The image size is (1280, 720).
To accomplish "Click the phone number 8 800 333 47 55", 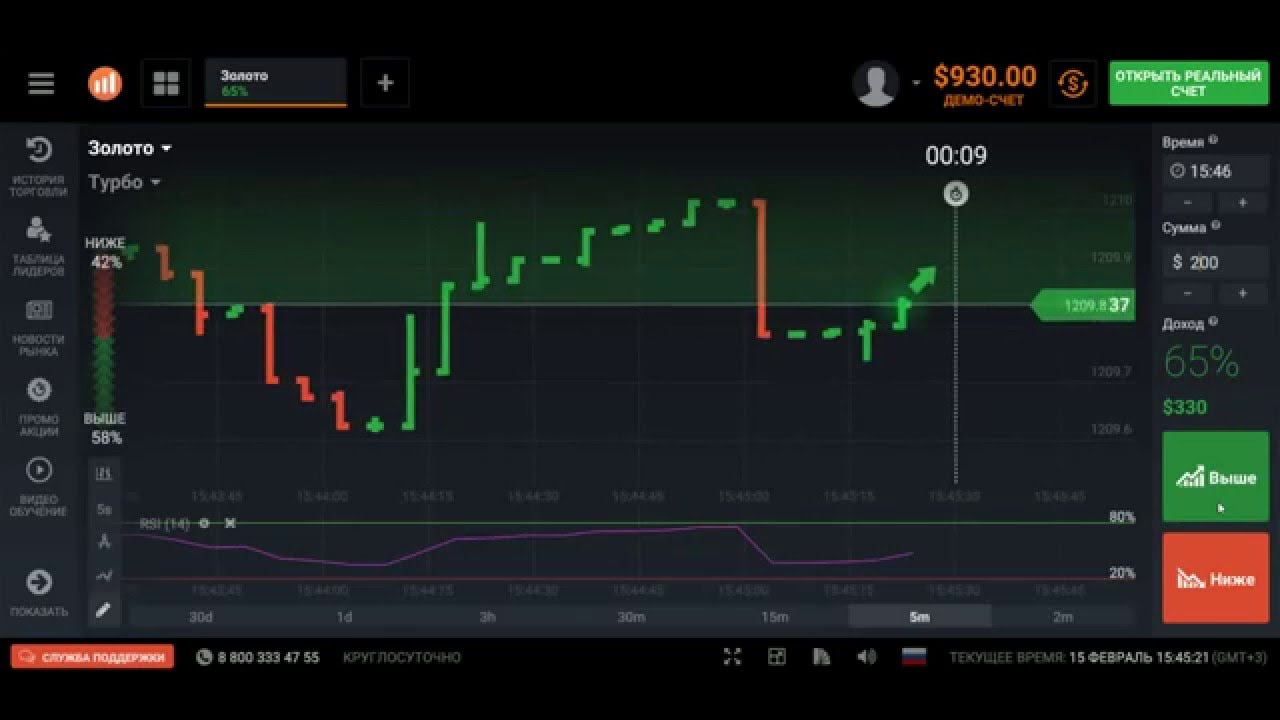I will [268, 657].
